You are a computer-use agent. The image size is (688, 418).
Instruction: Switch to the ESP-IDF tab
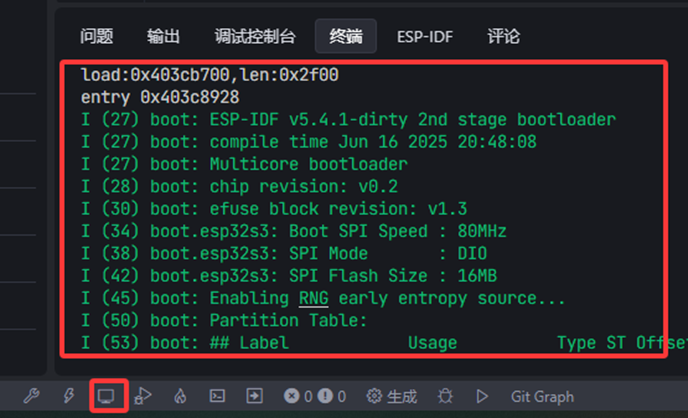click(x=425, y=37)
